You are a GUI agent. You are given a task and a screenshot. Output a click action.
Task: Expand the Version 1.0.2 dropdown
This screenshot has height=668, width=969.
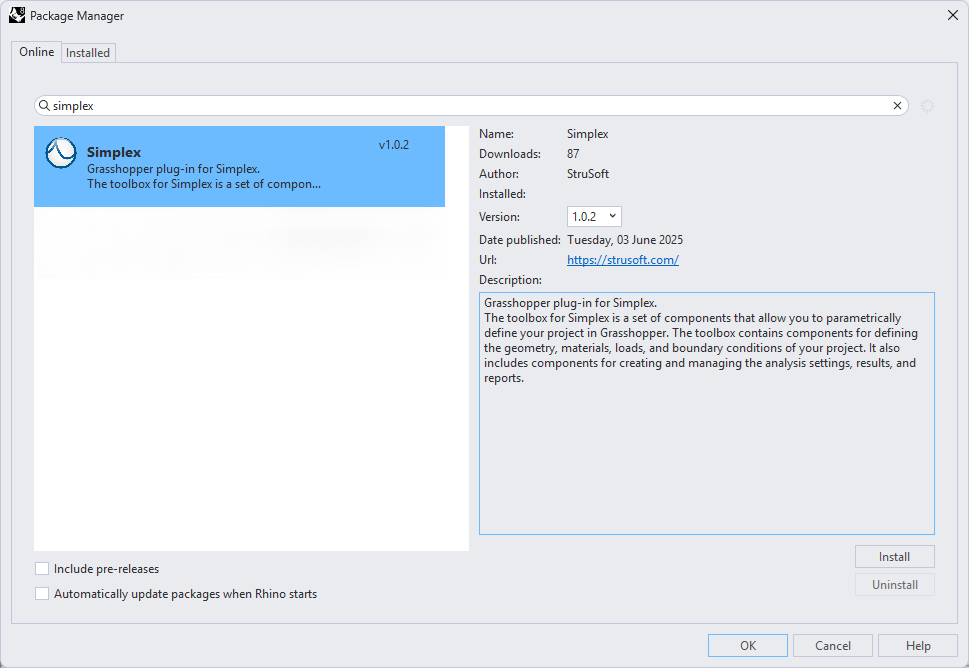click(x=594, y=216)
